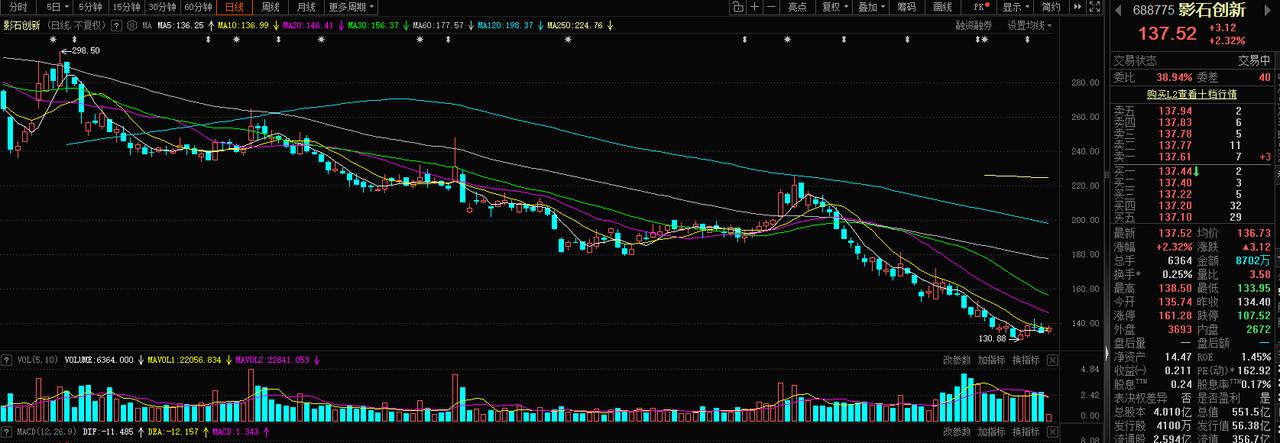Click the 卖五 137.94 ask row
The width and height of the screenshot is (1280, 443).
[x=1194, y=111]
